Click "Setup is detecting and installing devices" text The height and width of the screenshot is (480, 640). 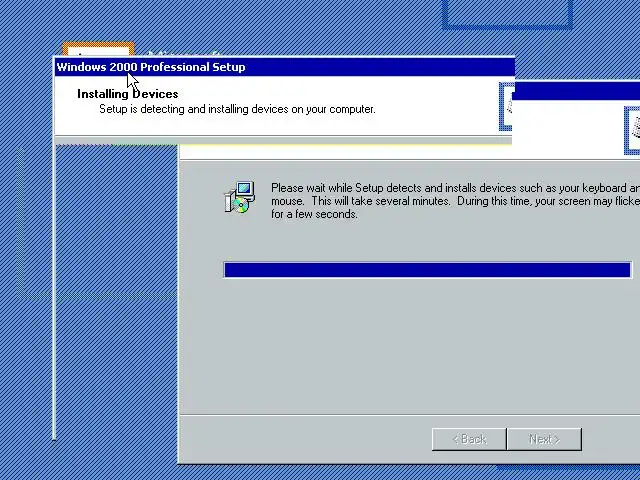(237, 109)
